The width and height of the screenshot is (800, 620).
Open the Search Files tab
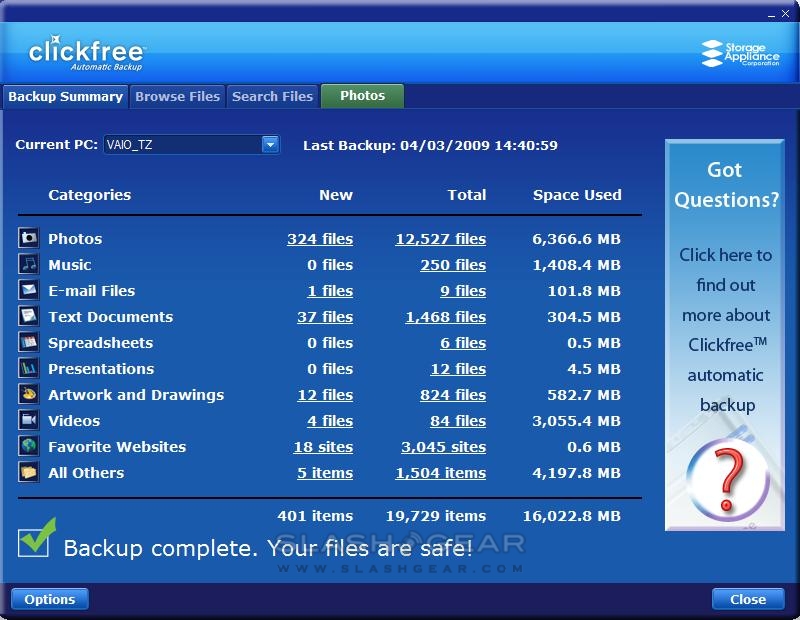click(x=272, y=97)
